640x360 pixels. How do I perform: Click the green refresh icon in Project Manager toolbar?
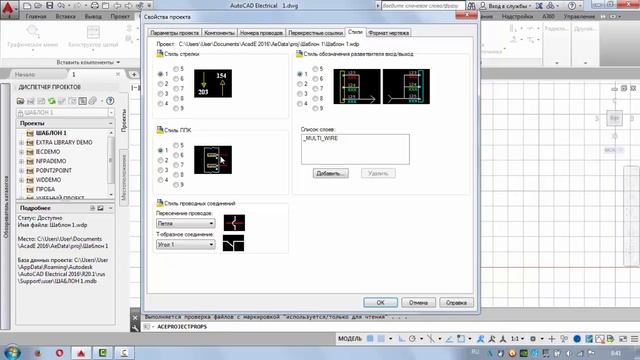(x=52, y=101)
